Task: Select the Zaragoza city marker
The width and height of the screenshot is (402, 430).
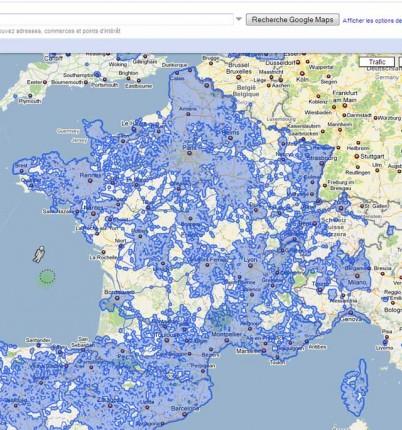Action: [110, 406]
